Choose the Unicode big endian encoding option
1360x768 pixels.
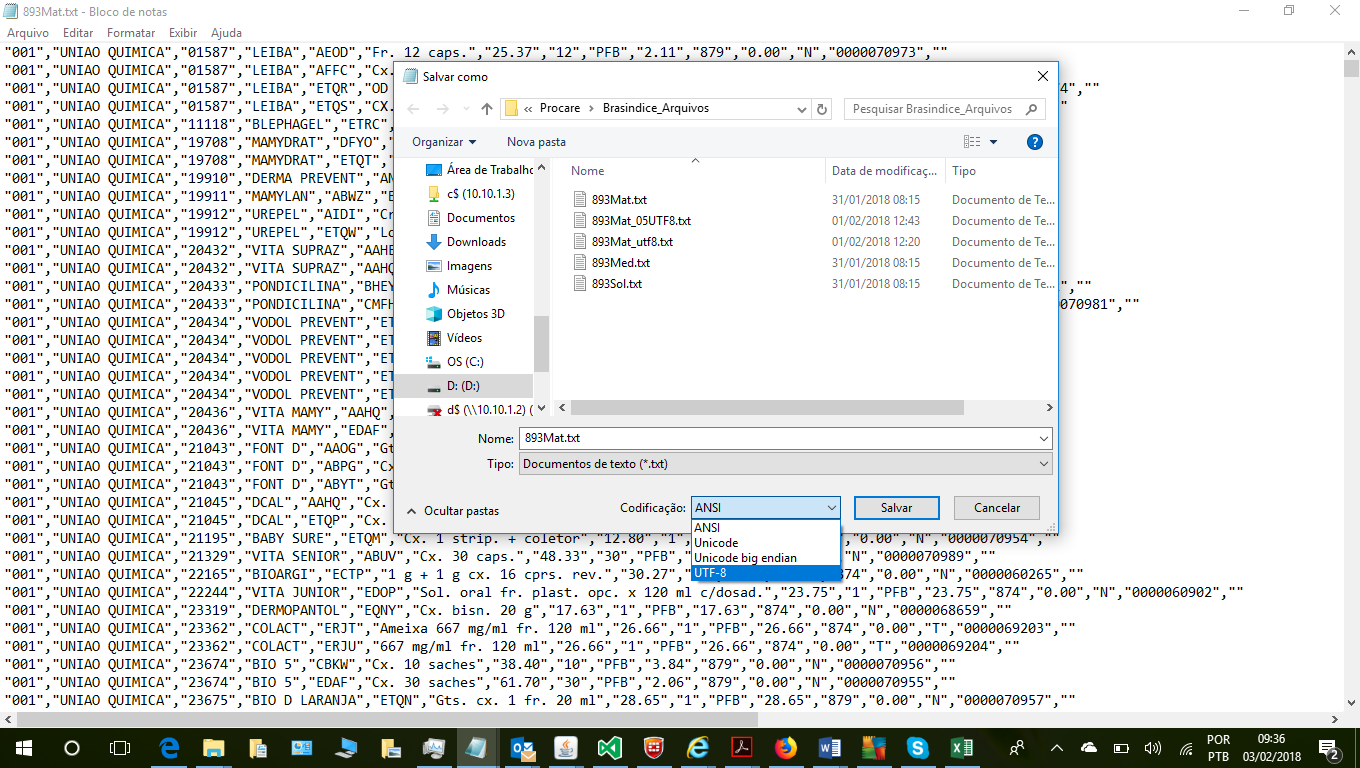coord(766,558)
